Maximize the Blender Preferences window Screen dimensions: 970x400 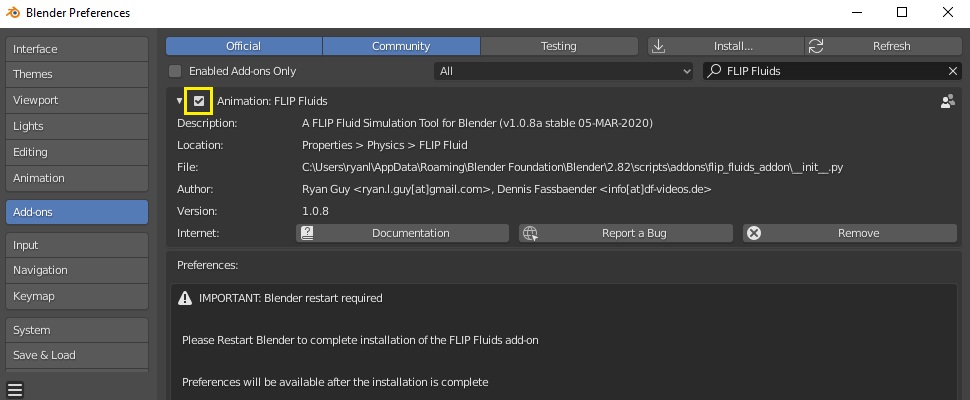click(x=902, y=12)
